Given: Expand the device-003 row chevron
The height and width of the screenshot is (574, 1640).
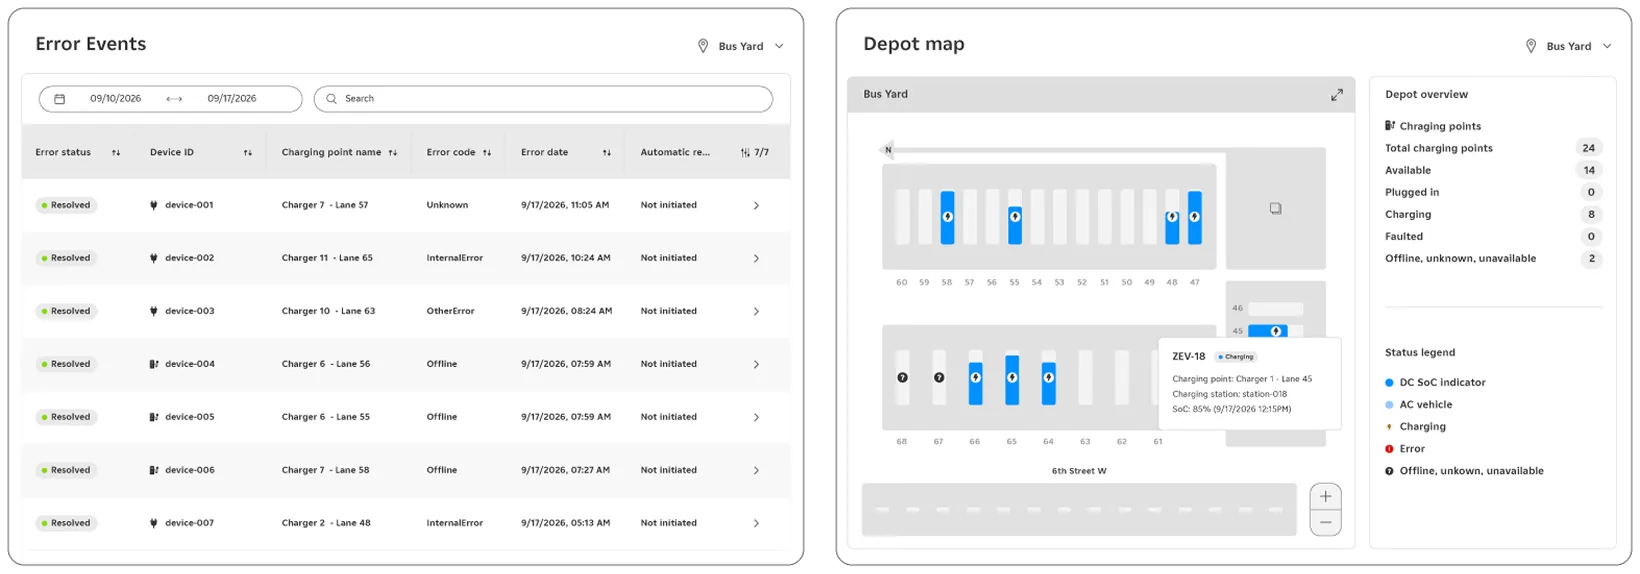Looking at the screenshot, I should click(756, 311).
